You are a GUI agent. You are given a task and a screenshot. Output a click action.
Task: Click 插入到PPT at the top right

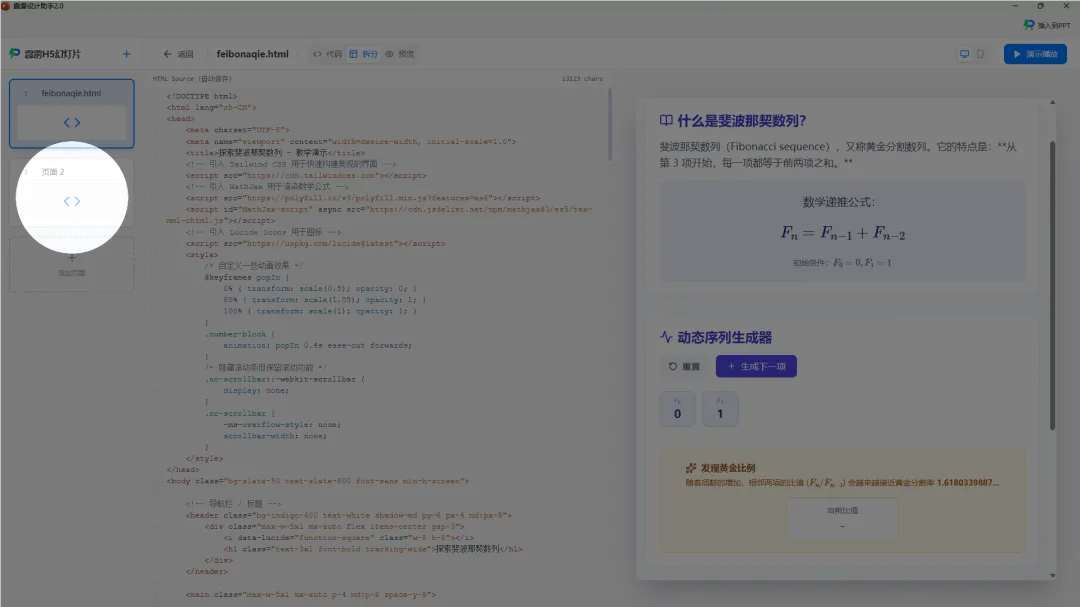1047,25
